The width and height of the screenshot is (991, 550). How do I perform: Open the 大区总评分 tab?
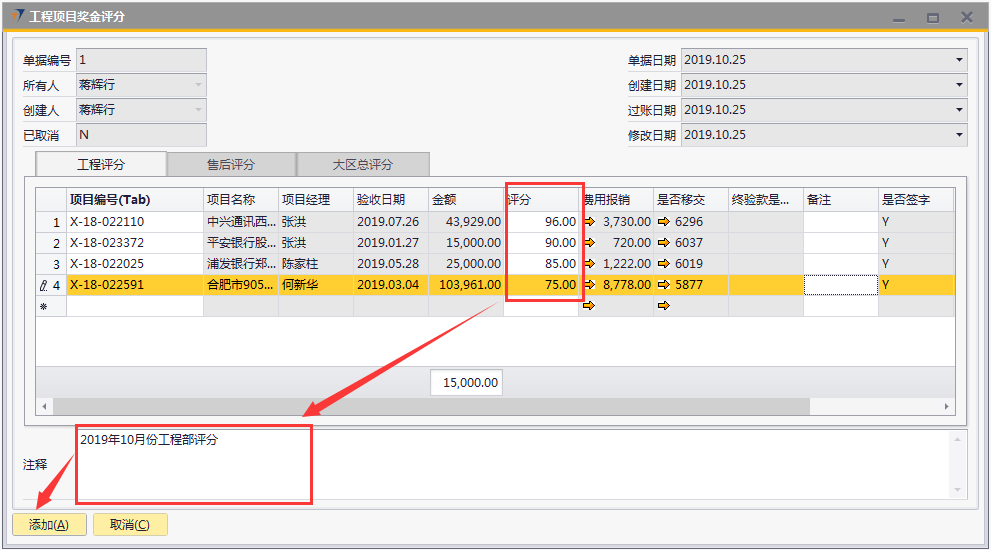(x=363, y=164)
